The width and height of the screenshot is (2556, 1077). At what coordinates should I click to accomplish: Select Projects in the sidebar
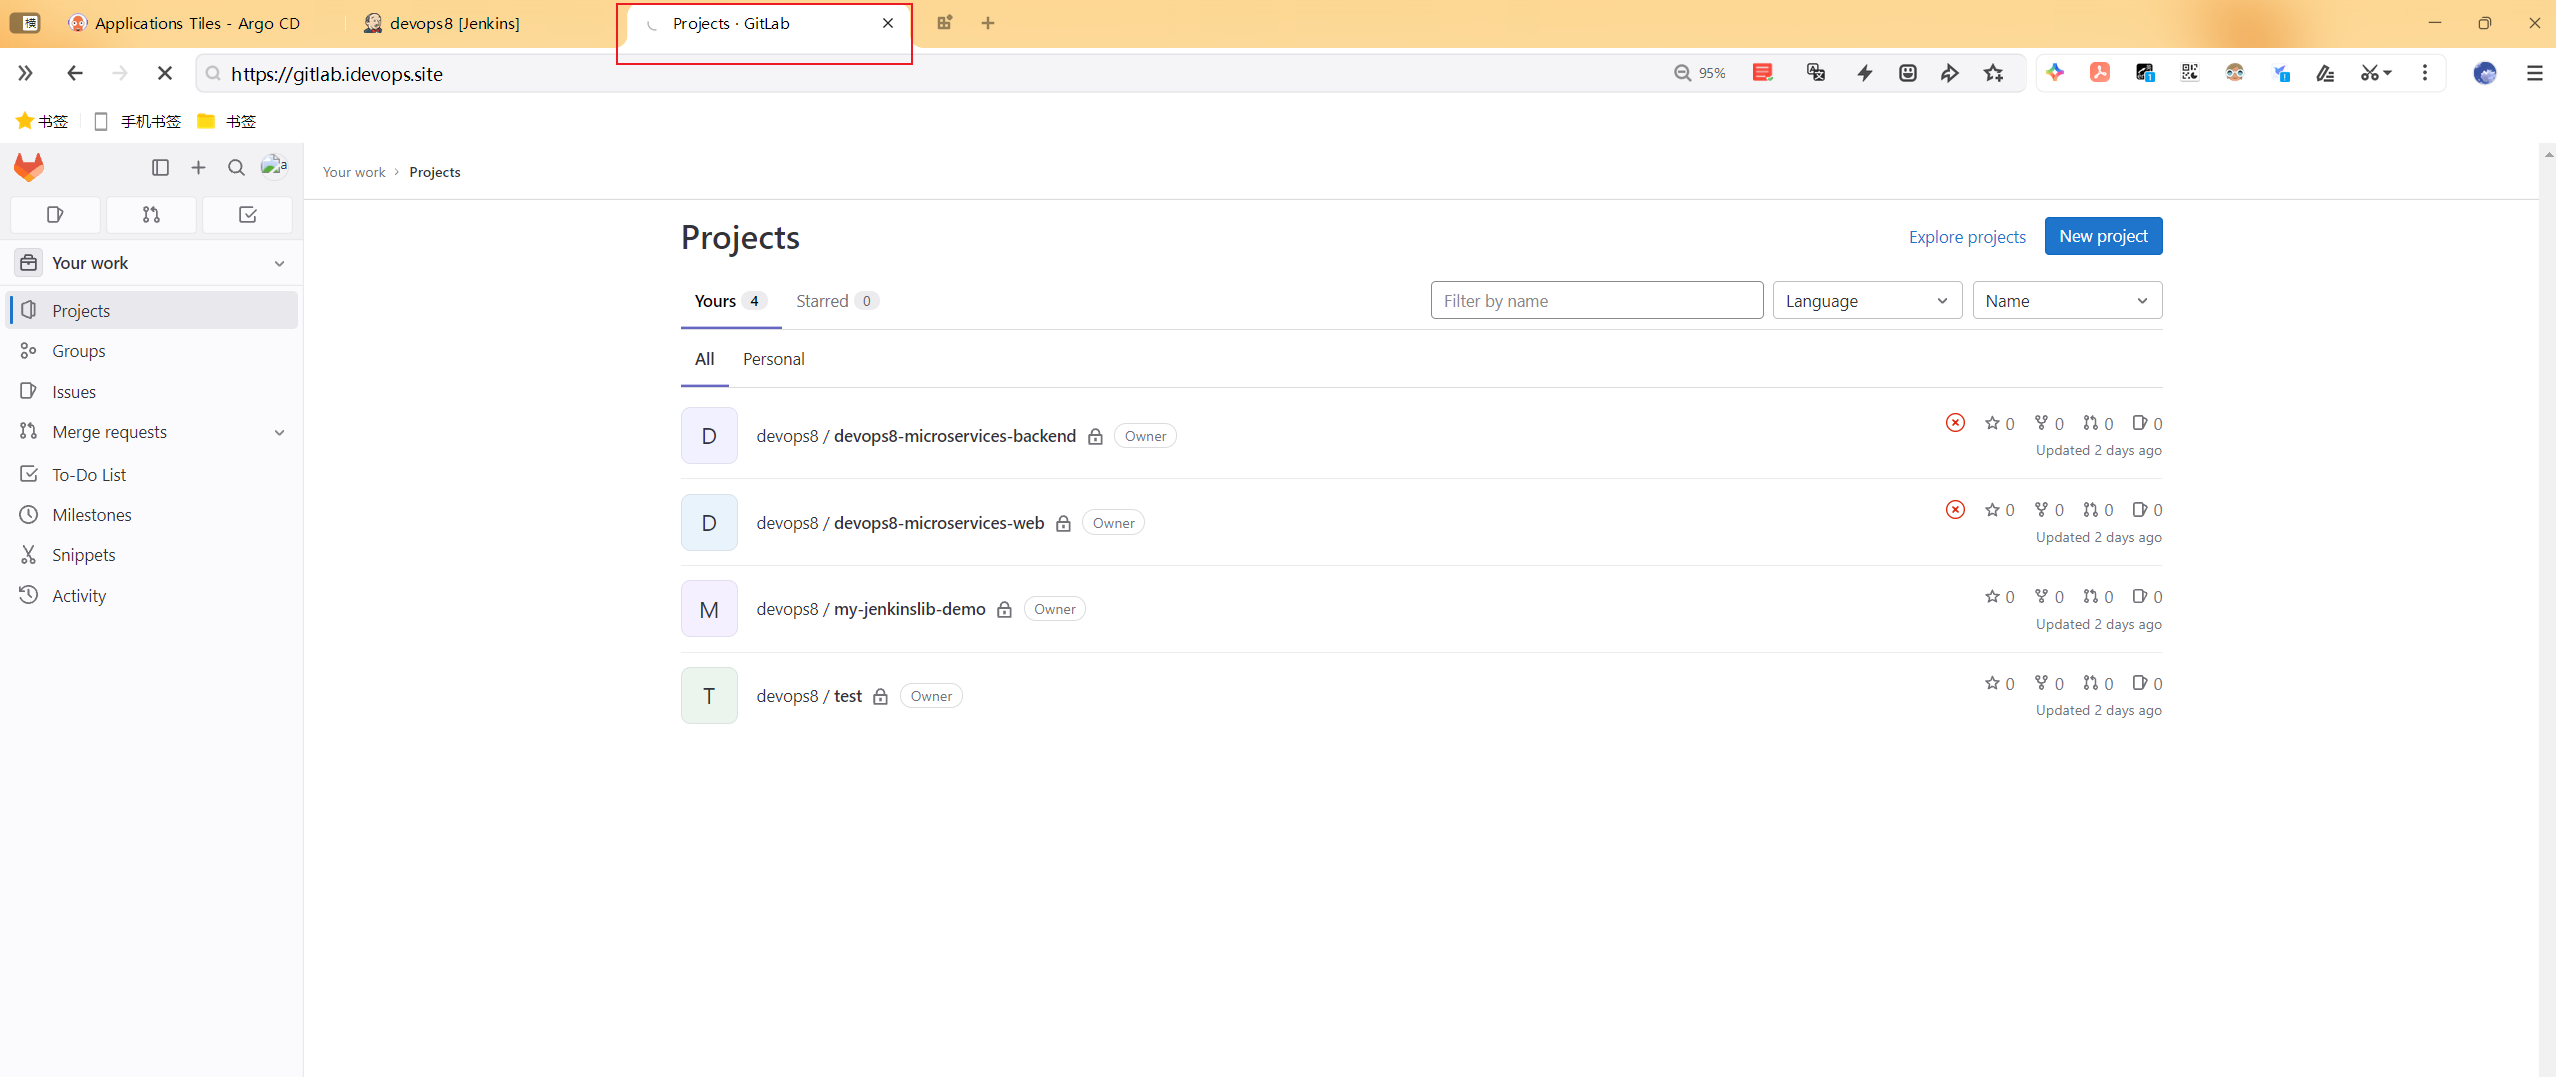coord(152,311)
